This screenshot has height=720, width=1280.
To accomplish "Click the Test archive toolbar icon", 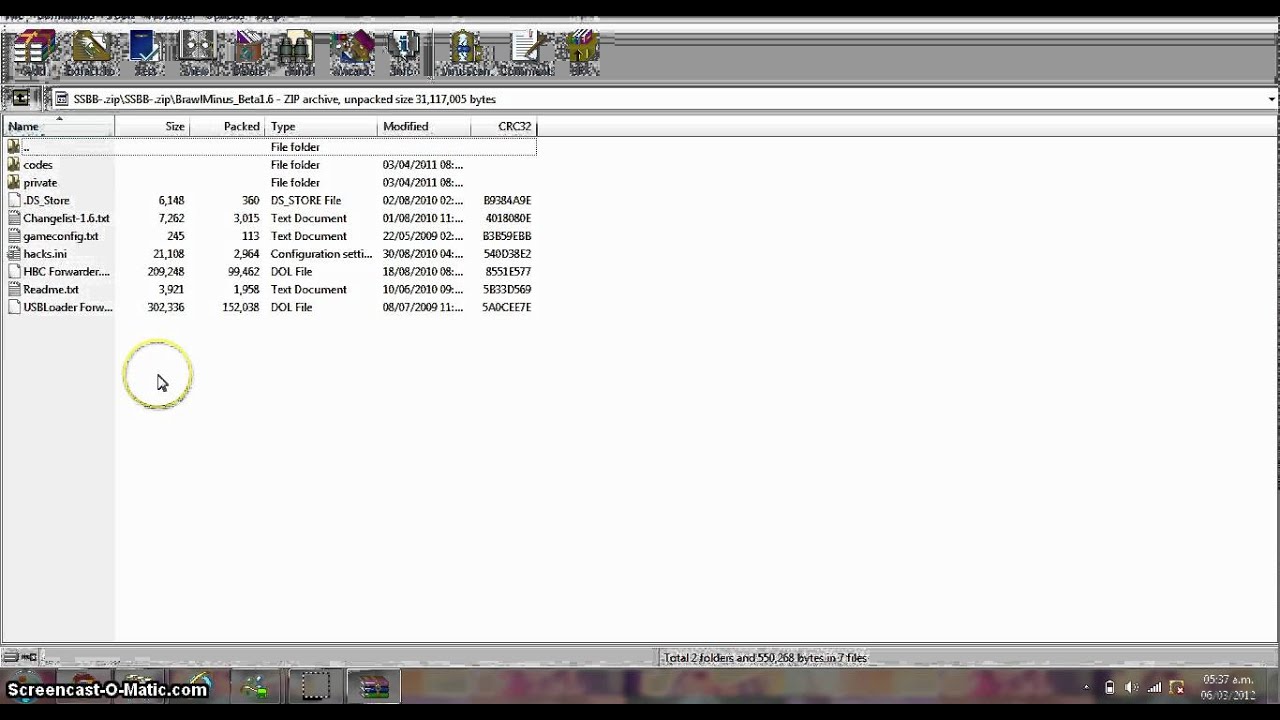I will click(x=146, y=52).
